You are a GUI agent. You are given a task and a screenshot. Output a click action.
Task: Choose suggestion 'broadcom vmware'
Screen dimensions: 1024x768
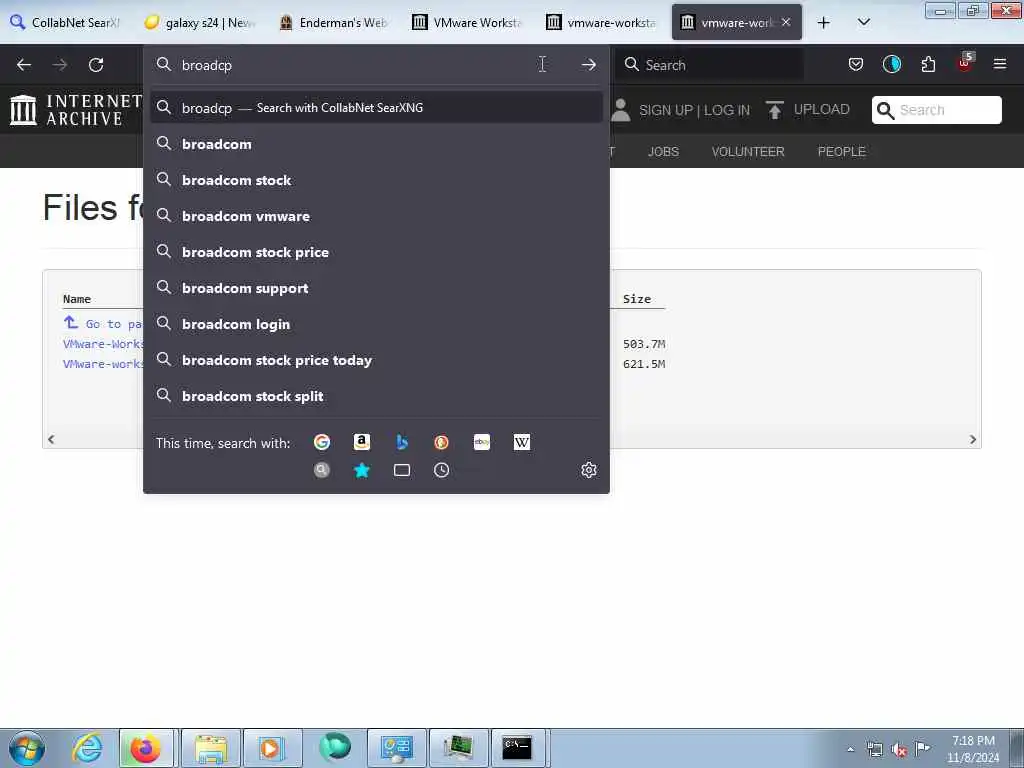[x=376, y=216]
